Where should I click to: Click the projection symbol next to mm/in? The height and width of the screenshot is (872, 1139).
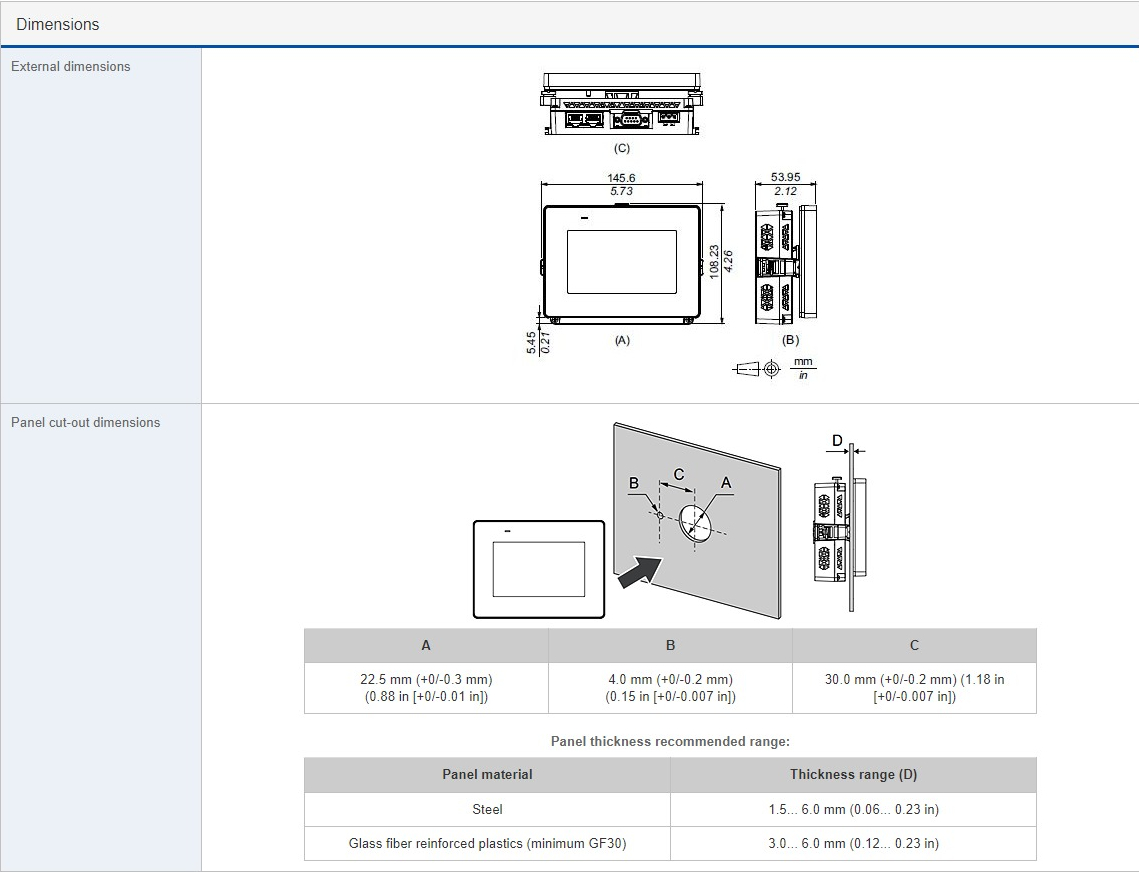[x=758, y=368]
